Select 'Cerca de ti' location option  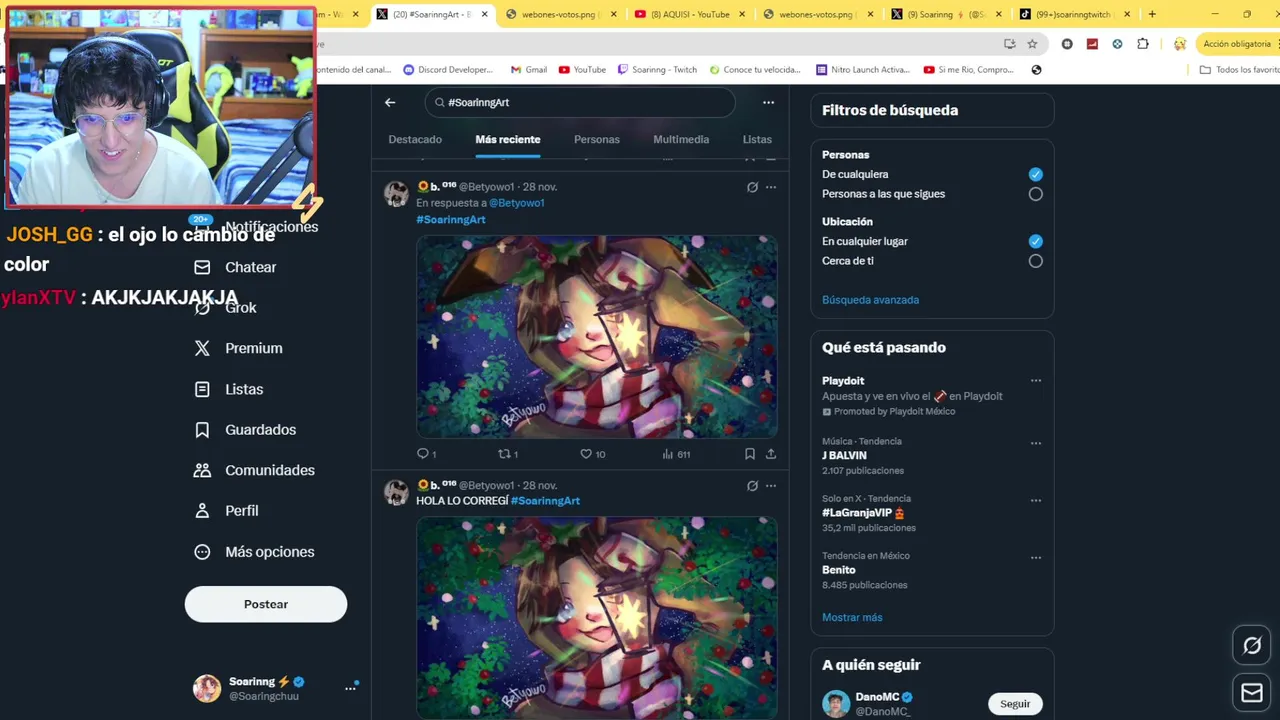click(x=1035, y=261)
